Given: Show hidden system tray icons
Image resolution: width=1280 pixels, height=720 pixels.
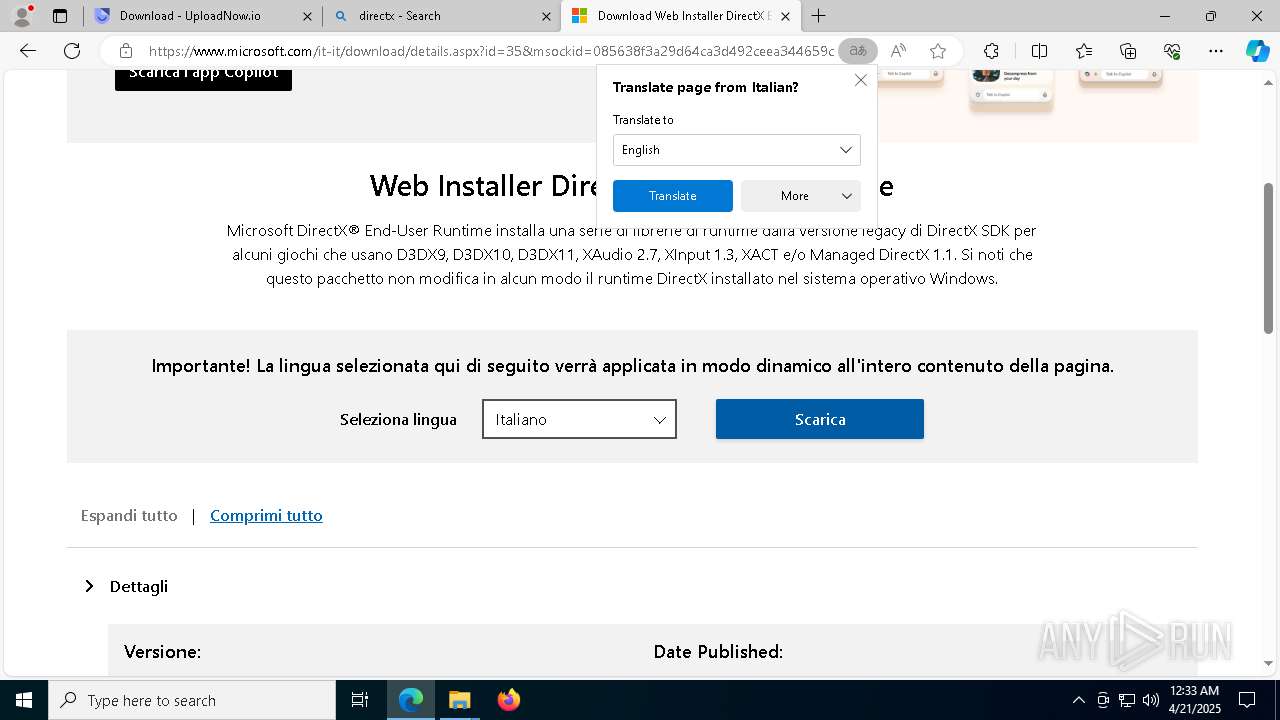Looking at the screenshot, I should [1078, 700].
